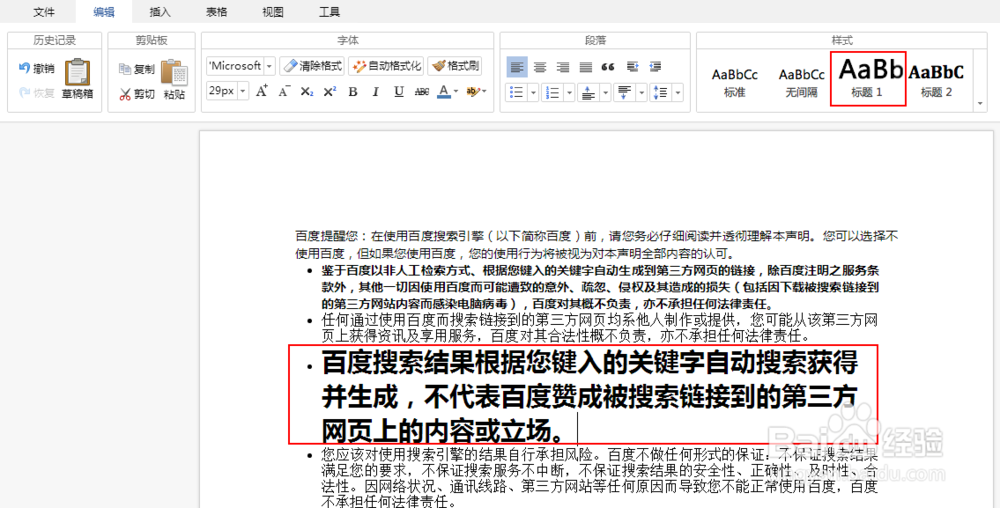Select the 编辑 tab
Screen dimensions: 1000x508
[104, 11]
